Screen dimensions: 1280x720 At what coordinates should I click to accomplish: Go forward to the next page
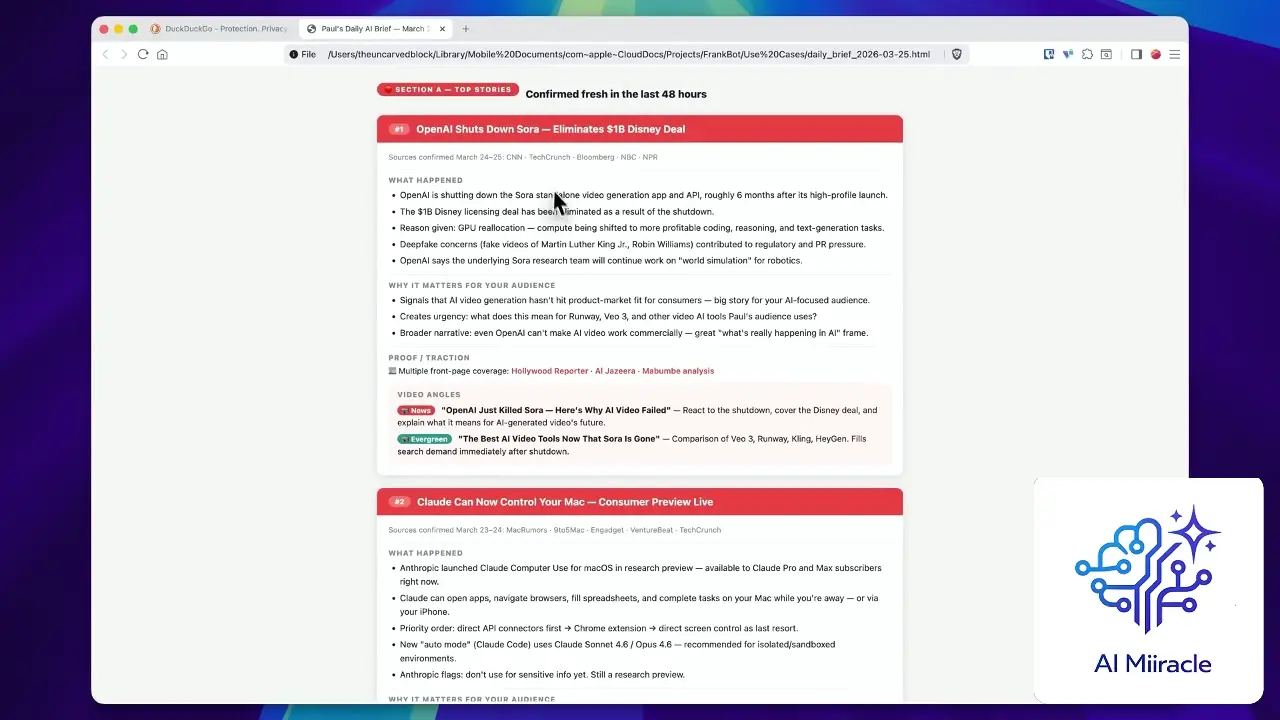click(124, 54)
